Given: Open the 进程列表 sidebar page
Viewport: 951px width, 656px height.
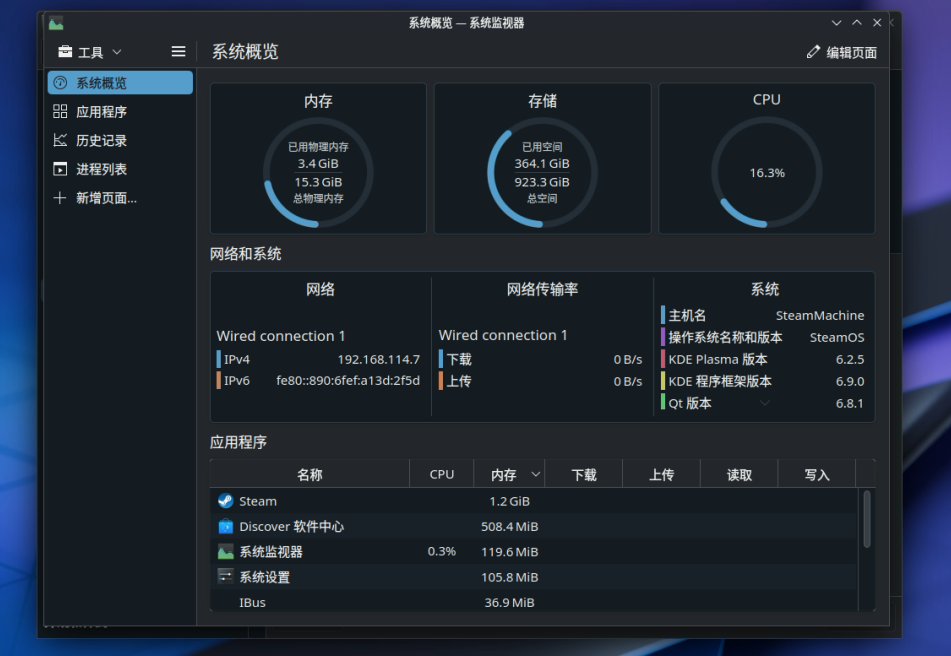Looking at the screenshot, I should point(120,169).
